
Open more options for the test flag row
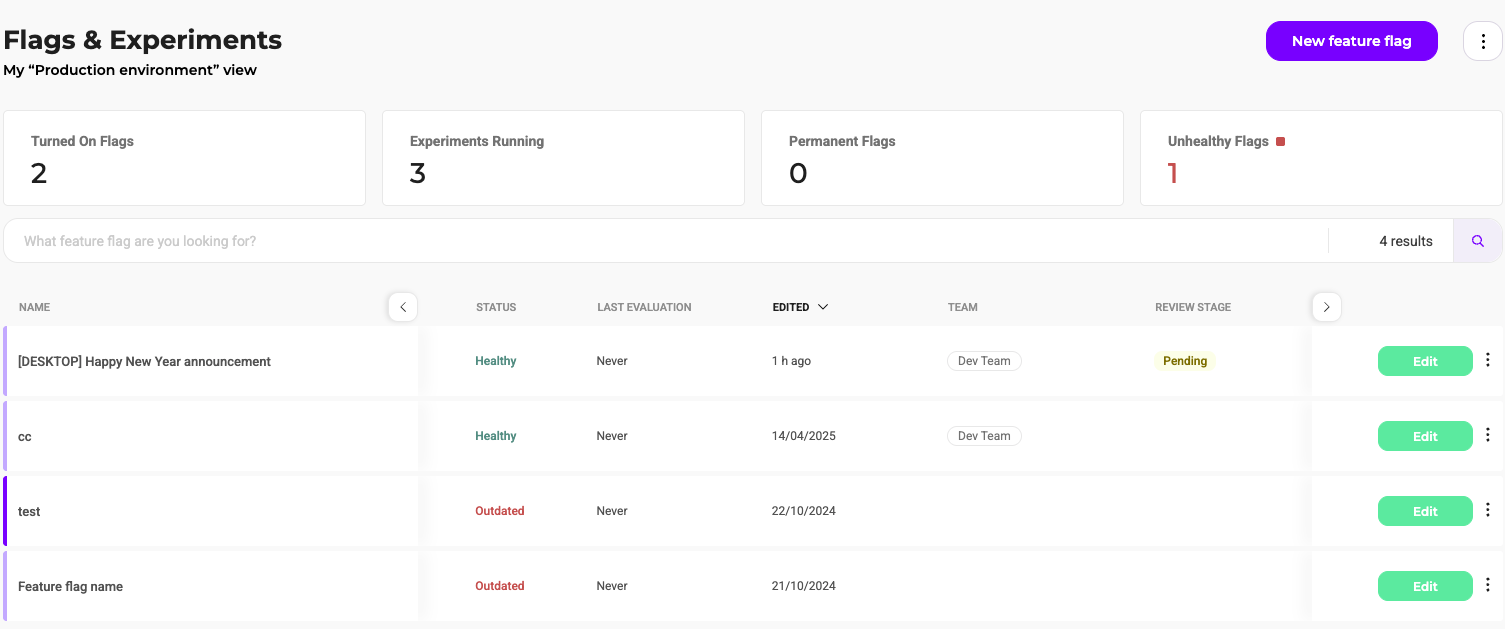tap(1487, 510)
